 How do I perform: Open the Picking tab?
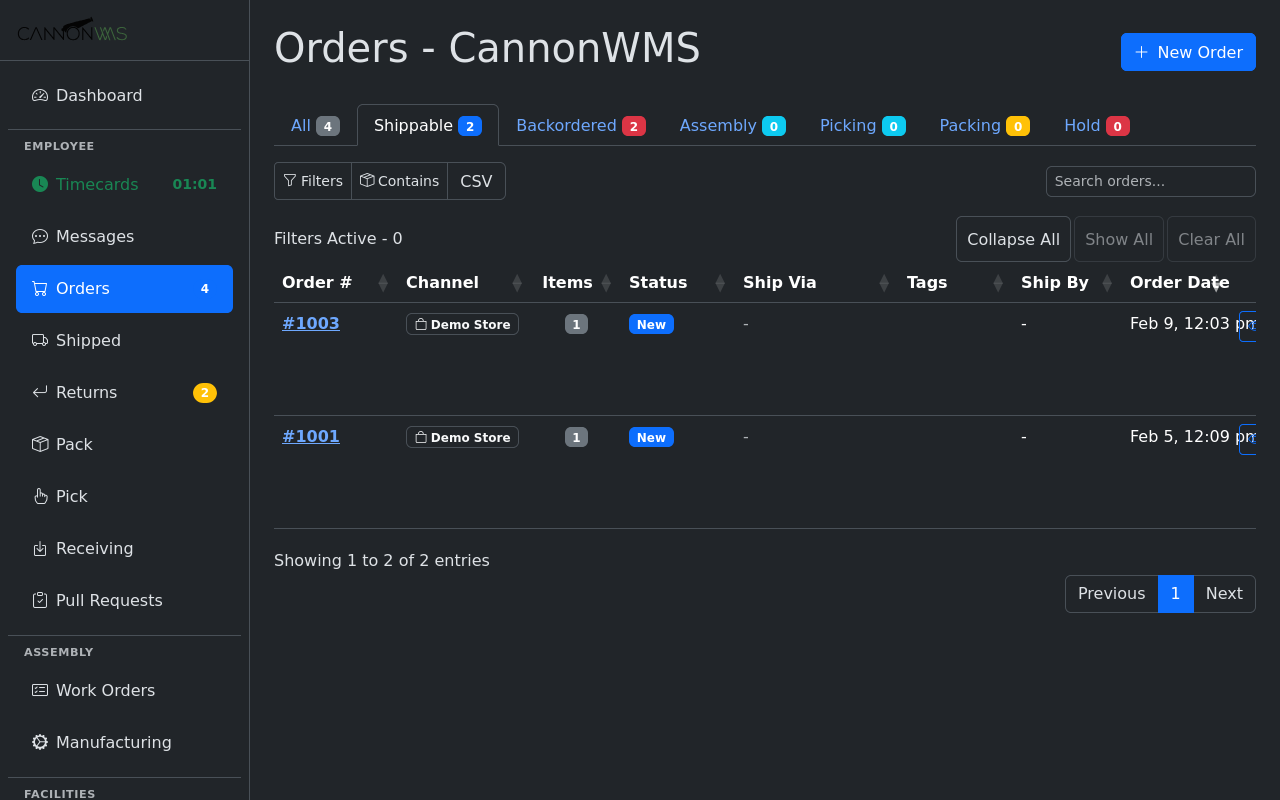[862, 125]
